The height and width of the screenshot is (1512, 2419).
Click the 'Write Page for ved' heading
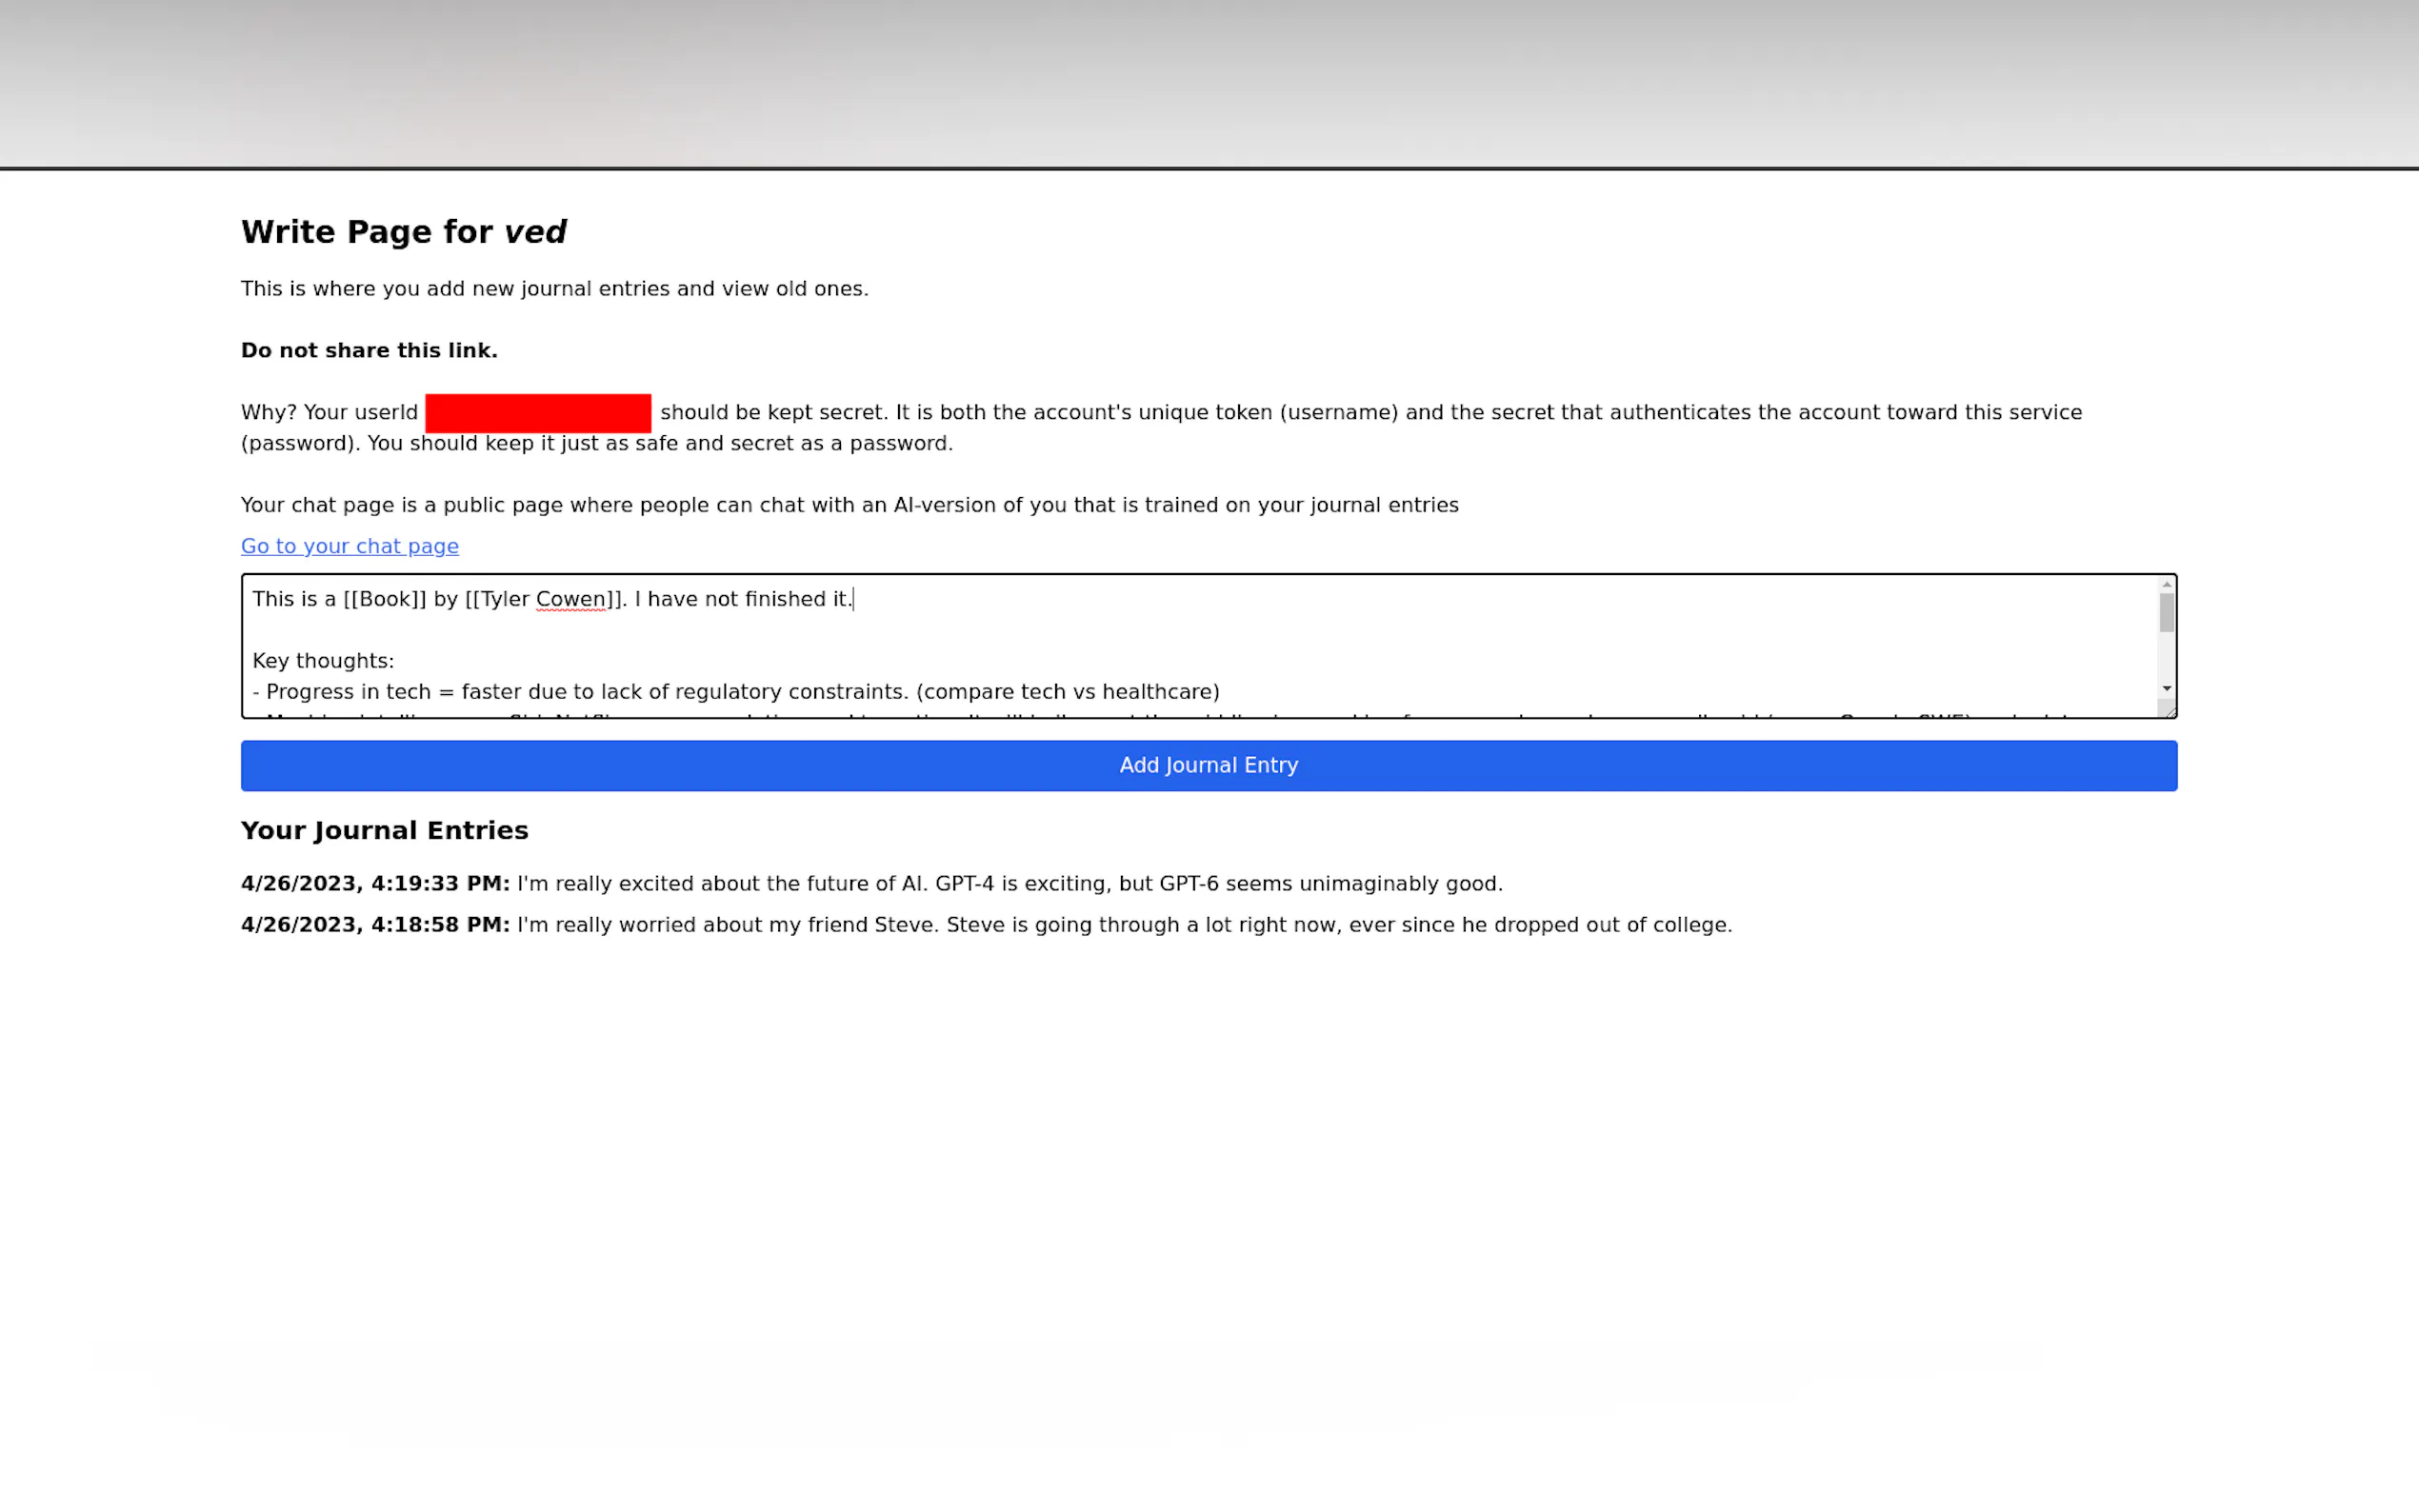[403, 232]
